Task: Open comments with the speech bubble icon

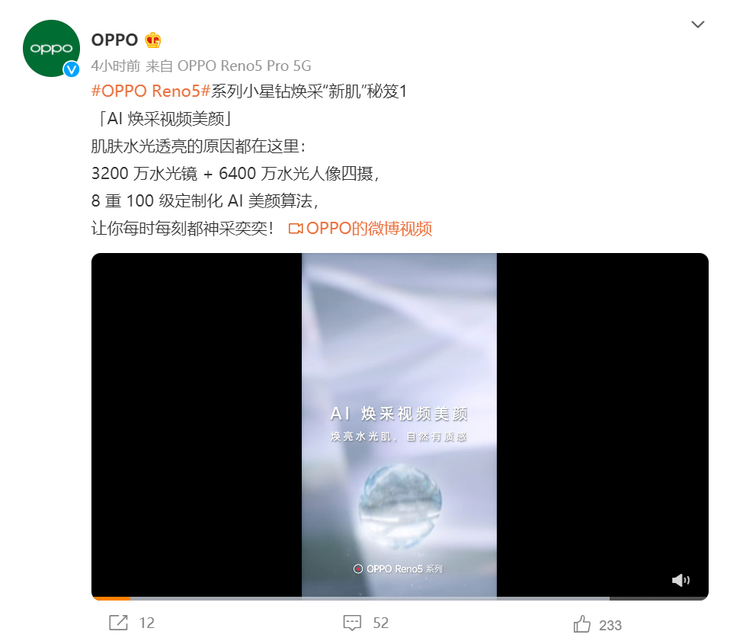Action: [352, 623]
